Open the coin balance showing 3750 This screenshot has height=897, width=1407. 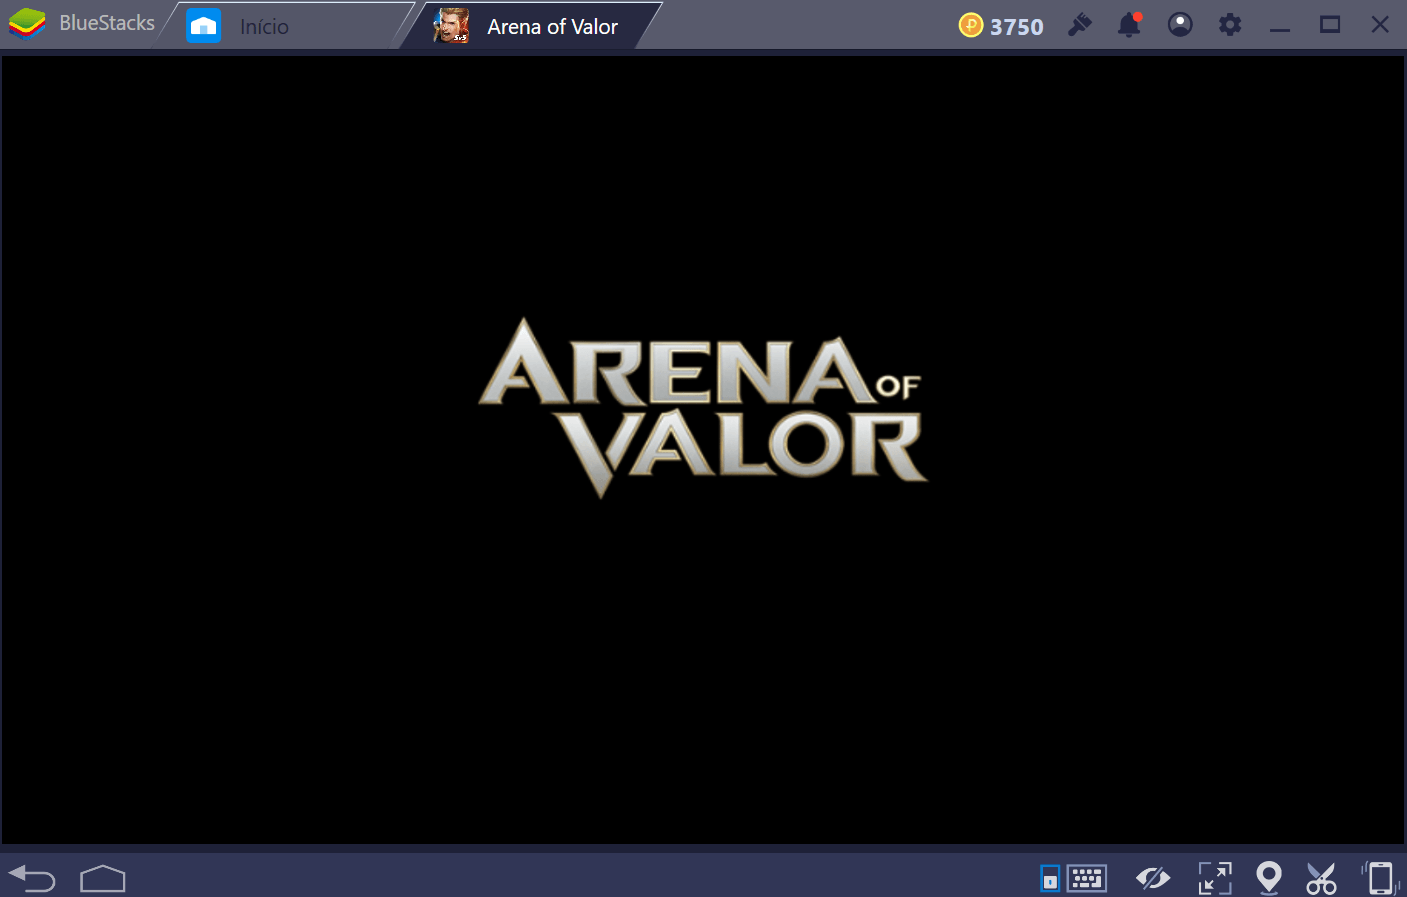[x=1001, y=26]
